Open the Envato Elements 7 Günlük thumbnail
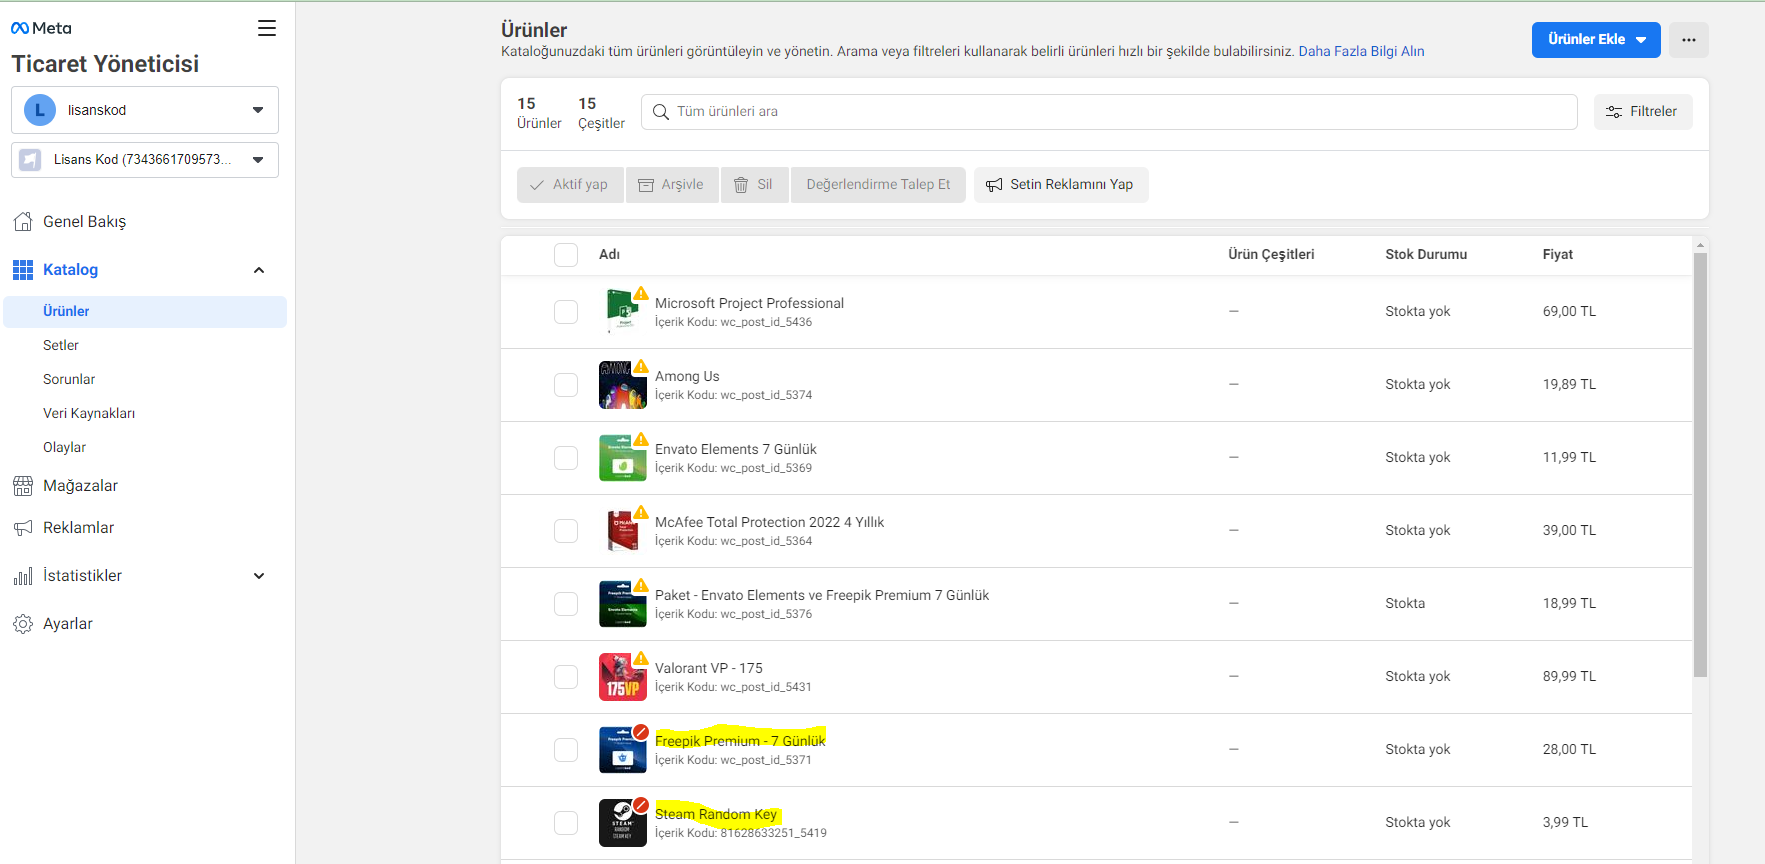Viewport: 1765px width, 864px height. 623,458
